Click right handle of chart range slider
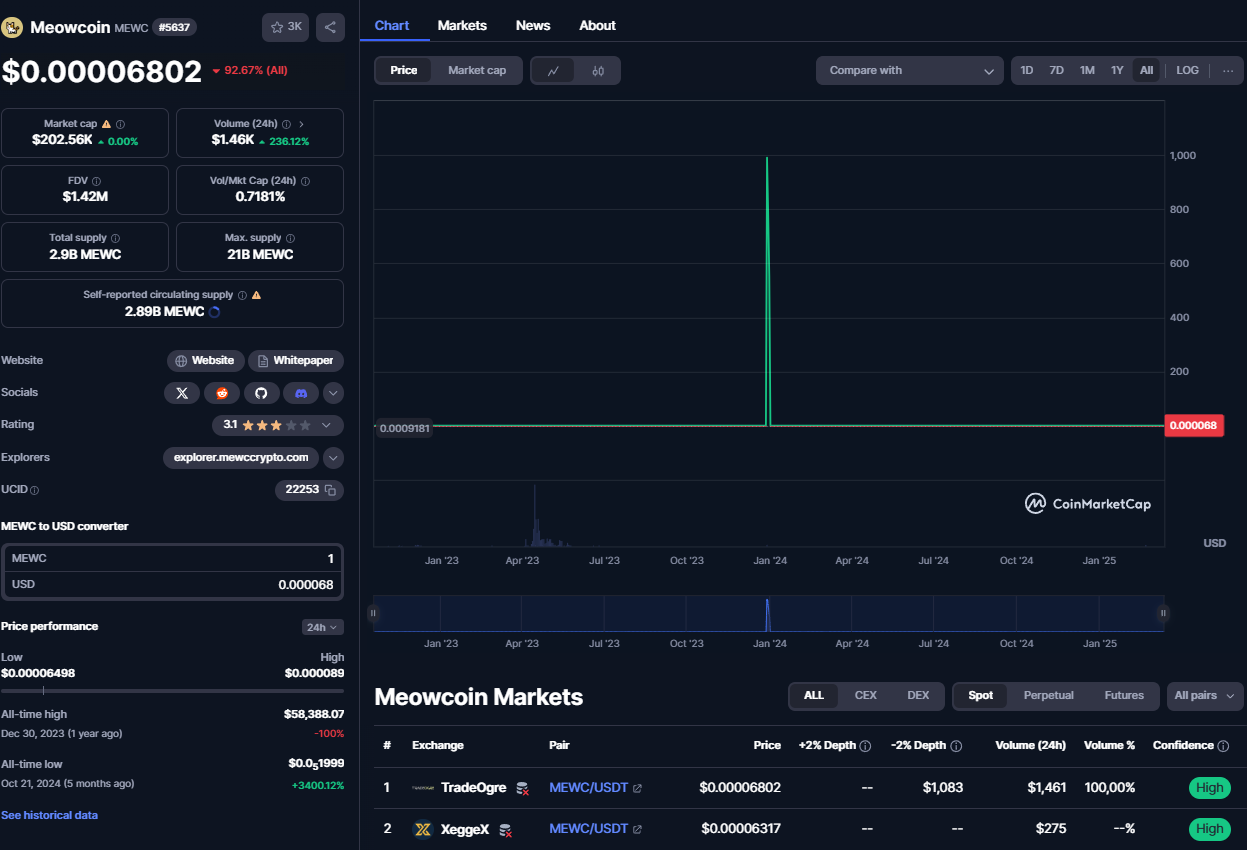Image resolution: width=1247 pixels, height=850 pixels. (1163, 613)
